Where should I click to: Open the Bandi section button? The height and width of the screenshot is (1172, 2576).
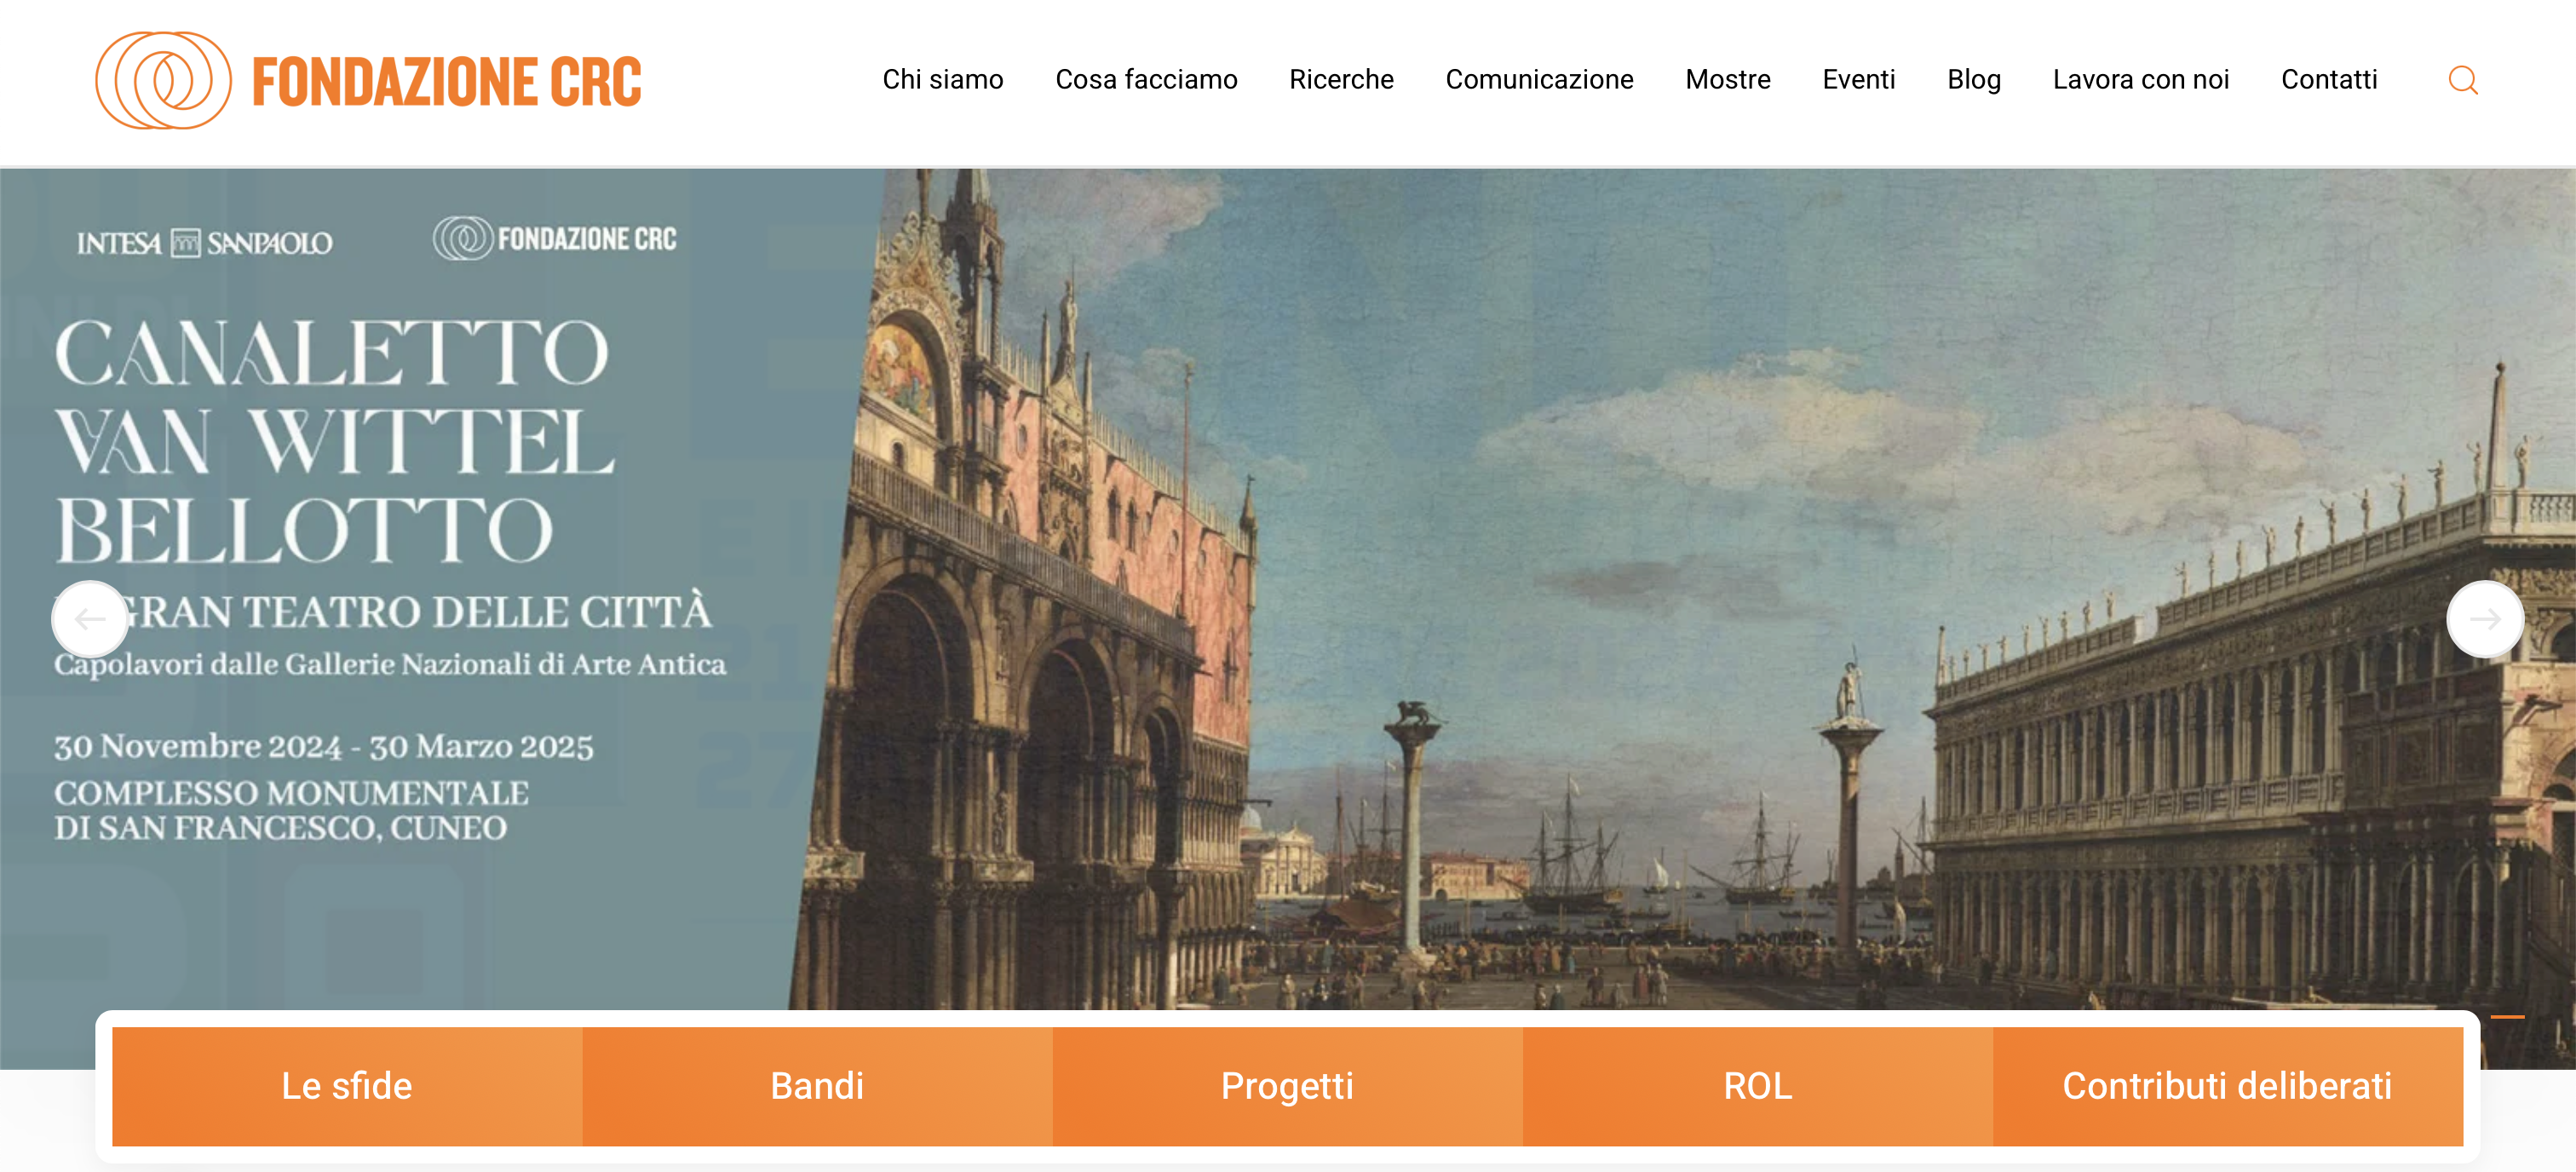click(817, 1086)
